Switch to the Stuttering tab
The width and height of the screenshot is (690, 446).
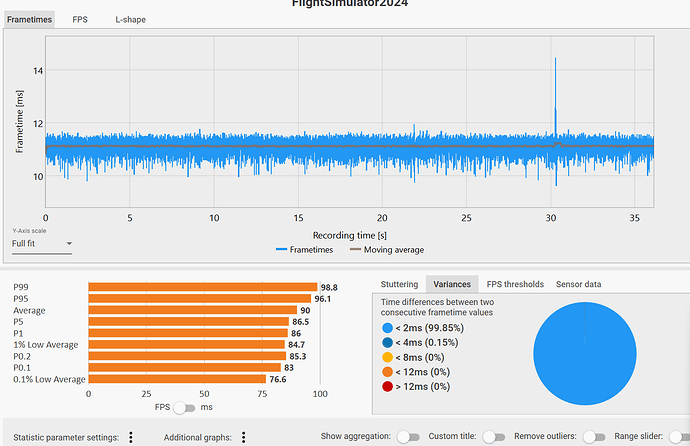[399, 284]
